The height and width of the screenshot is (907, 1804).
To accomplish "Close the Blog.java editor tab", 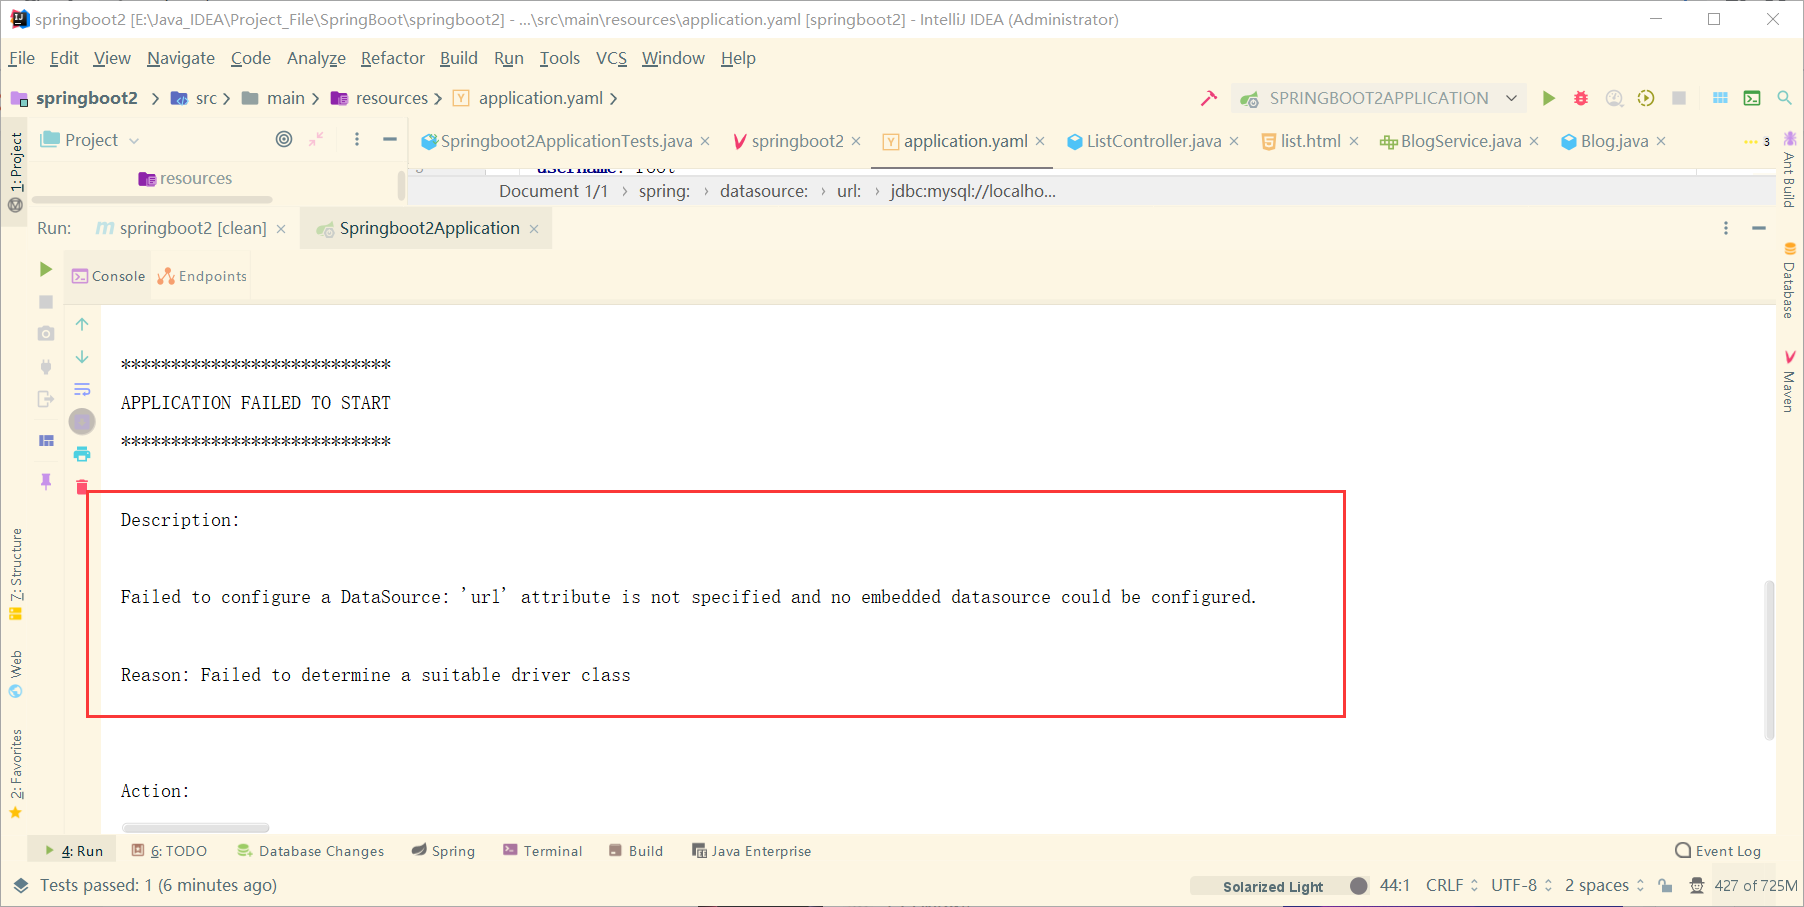I will coord(1661,141).
